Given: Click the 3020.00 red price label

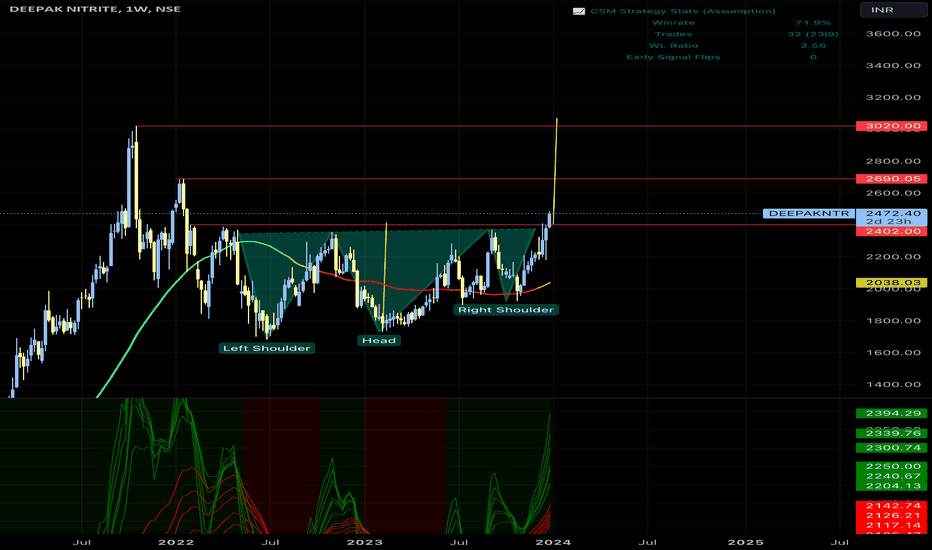Looking at the screenshot, I should pyautogui.click(x=892, y=126).
